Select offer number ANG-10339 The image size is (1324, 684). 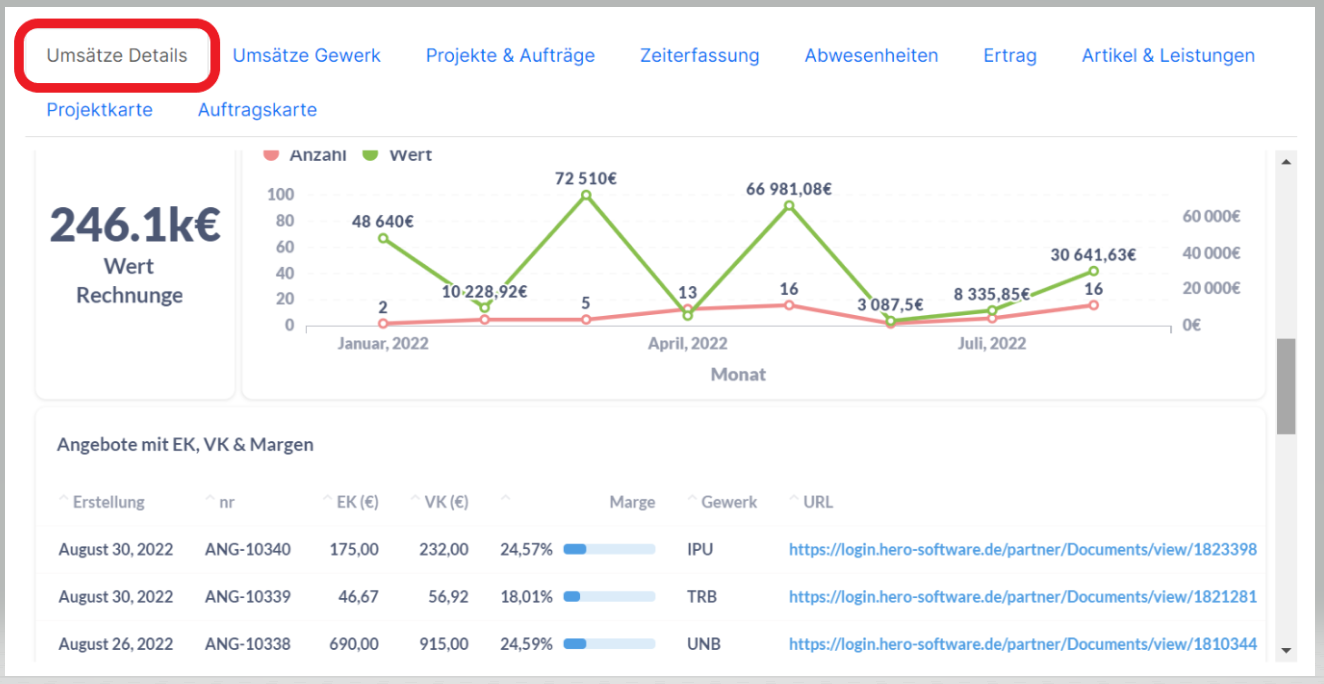[248, 597]
